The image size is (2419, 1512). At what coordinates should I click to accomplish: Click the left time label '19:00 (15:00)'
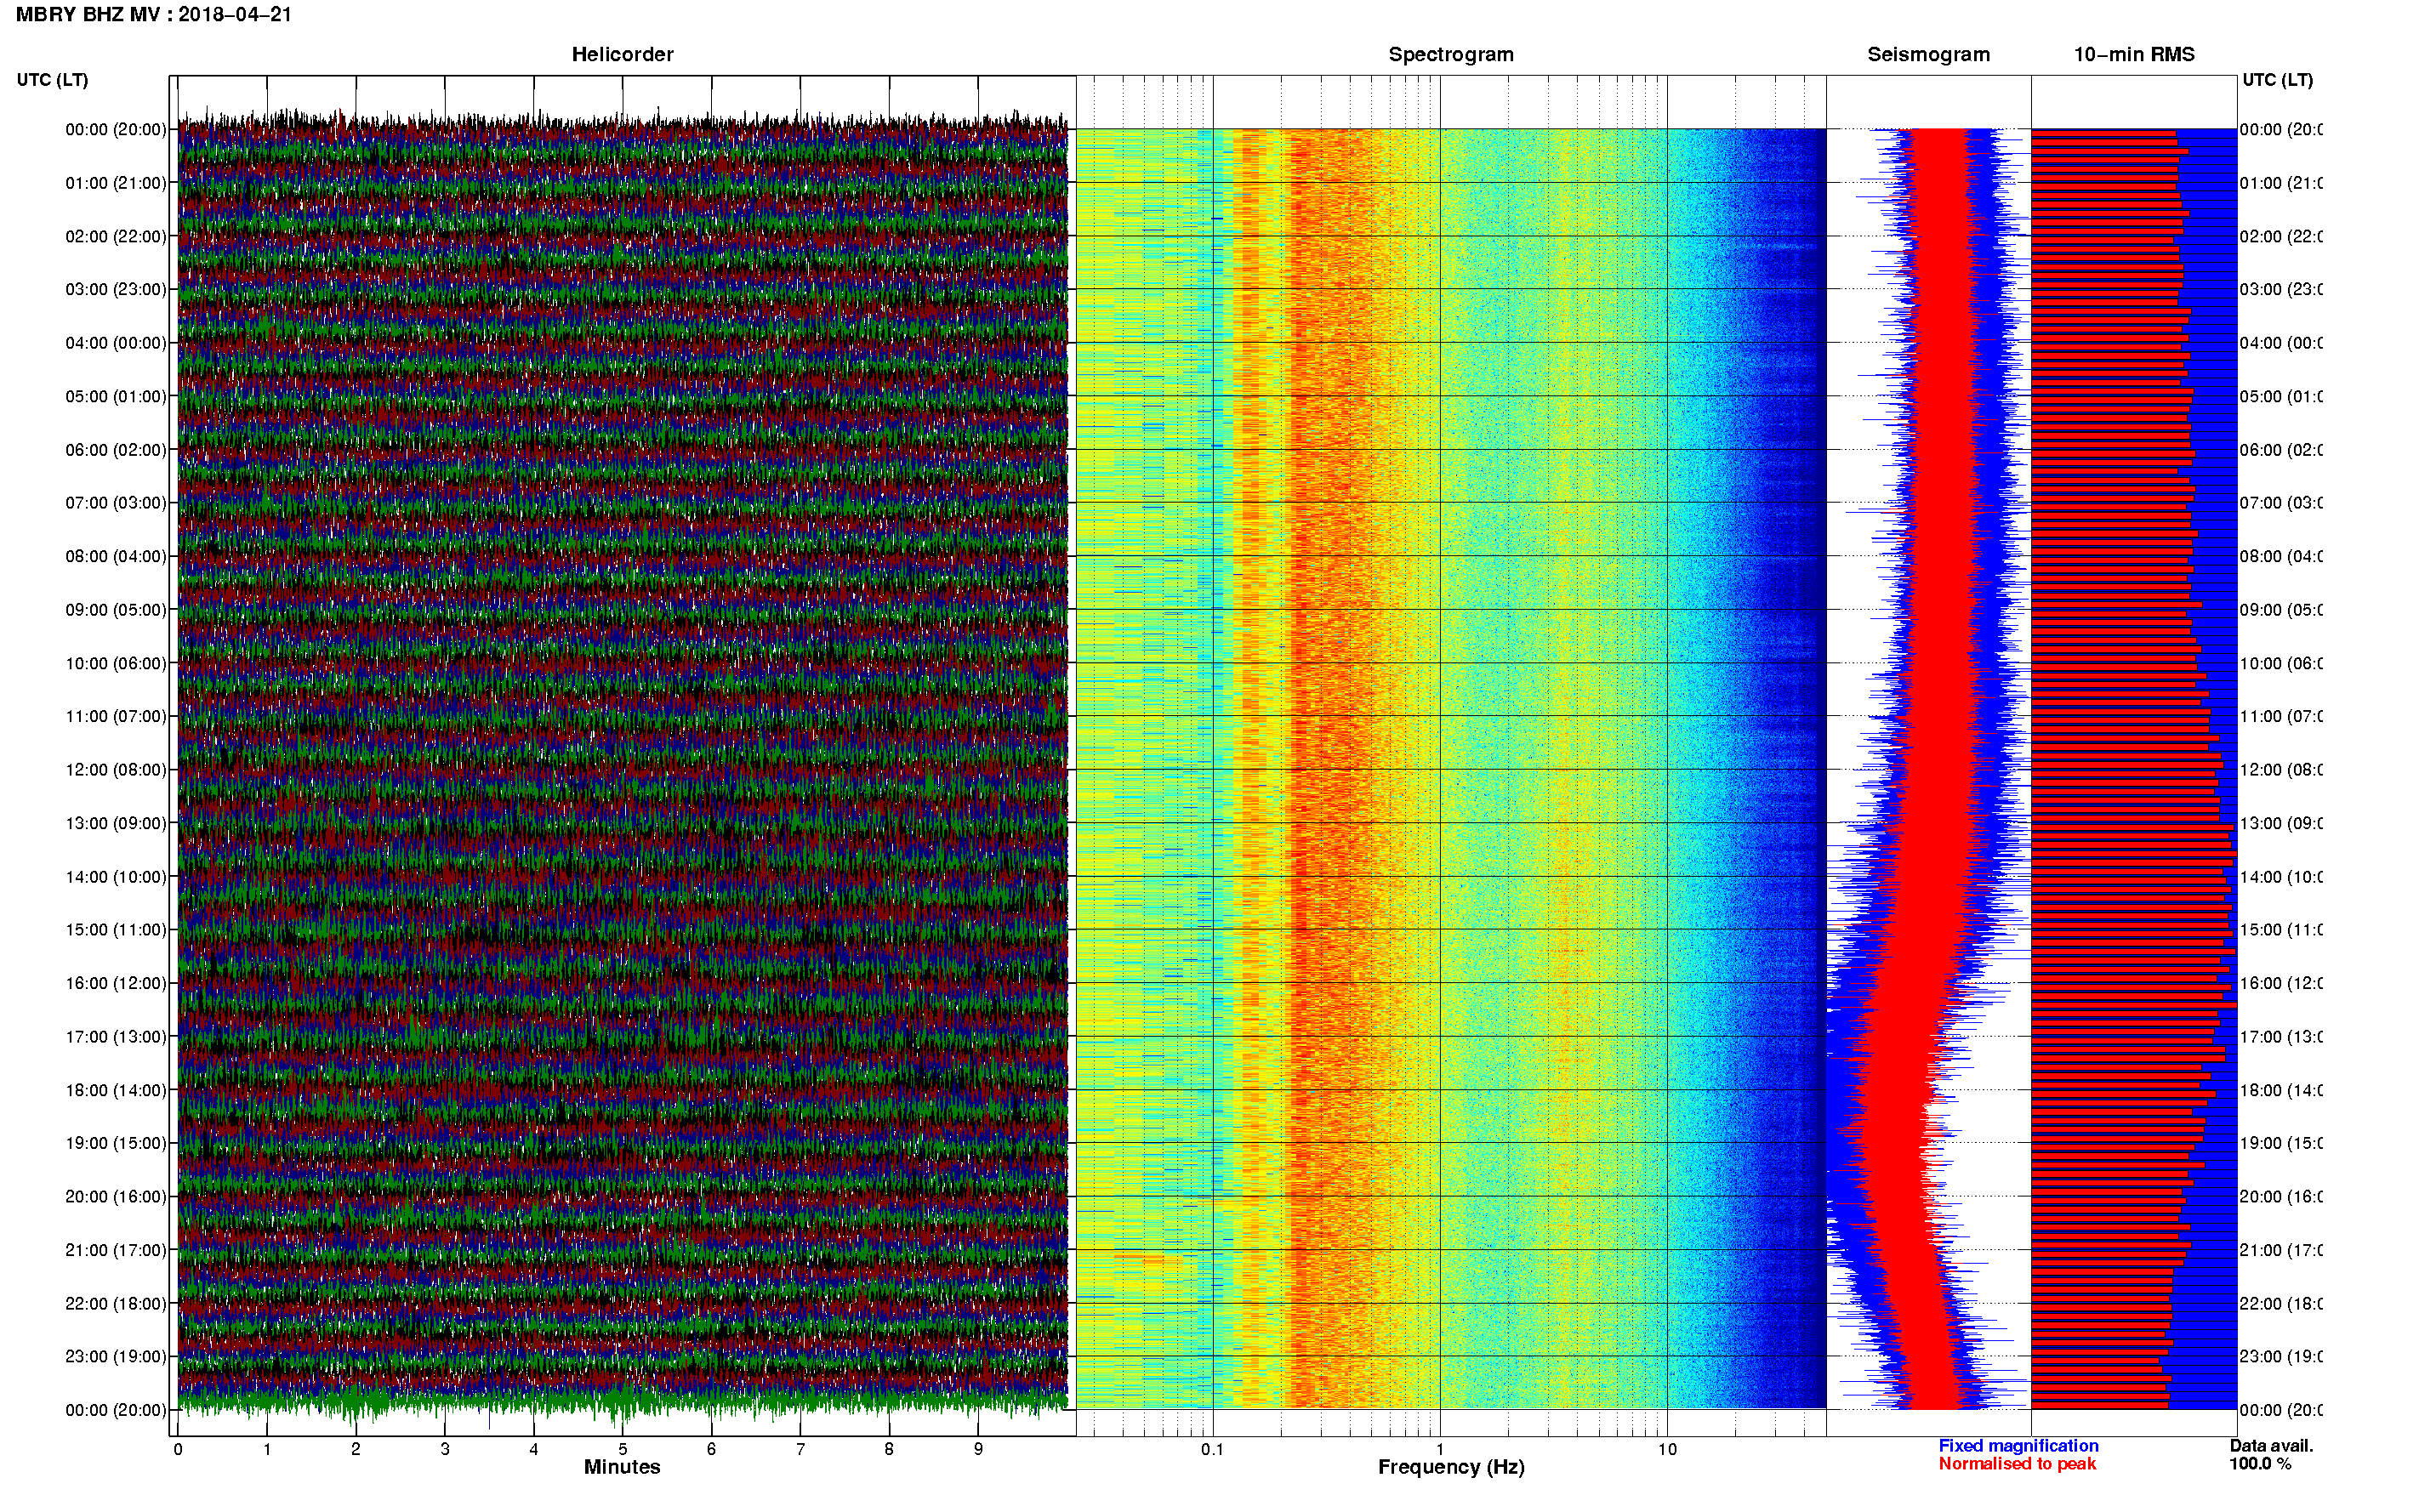116,1143
